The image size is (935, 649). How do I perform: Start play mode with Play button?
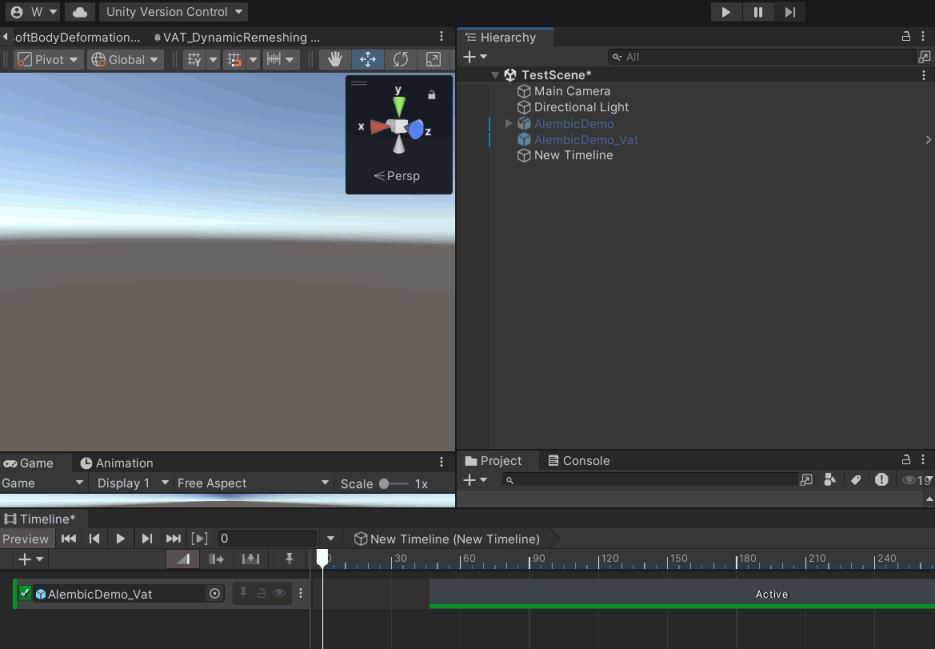click(x=726, y=12)
